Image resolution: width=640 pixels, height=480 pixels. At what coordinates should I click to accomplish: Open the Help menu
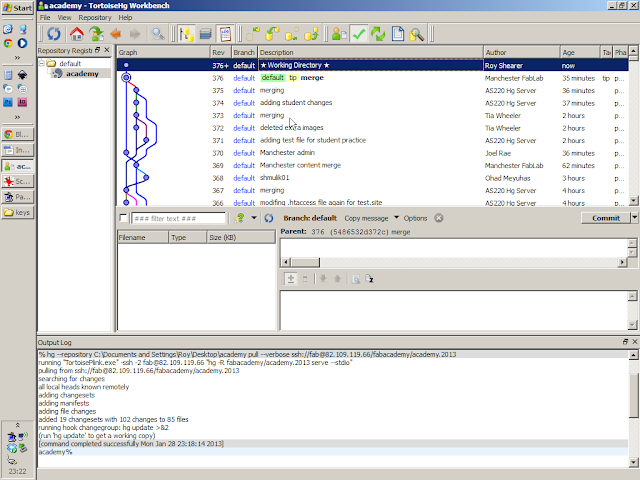(x=125, y=18)
